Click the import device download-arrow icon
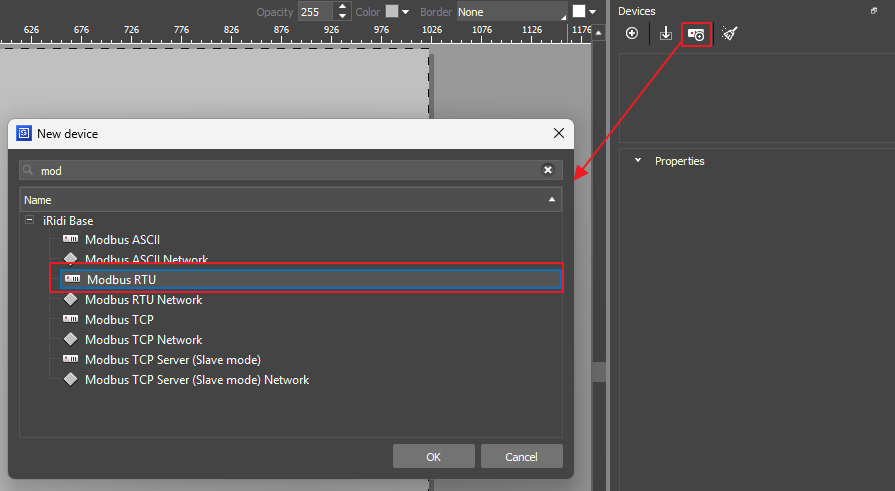Viewport: 895px width, 491px height. point(666,33)
